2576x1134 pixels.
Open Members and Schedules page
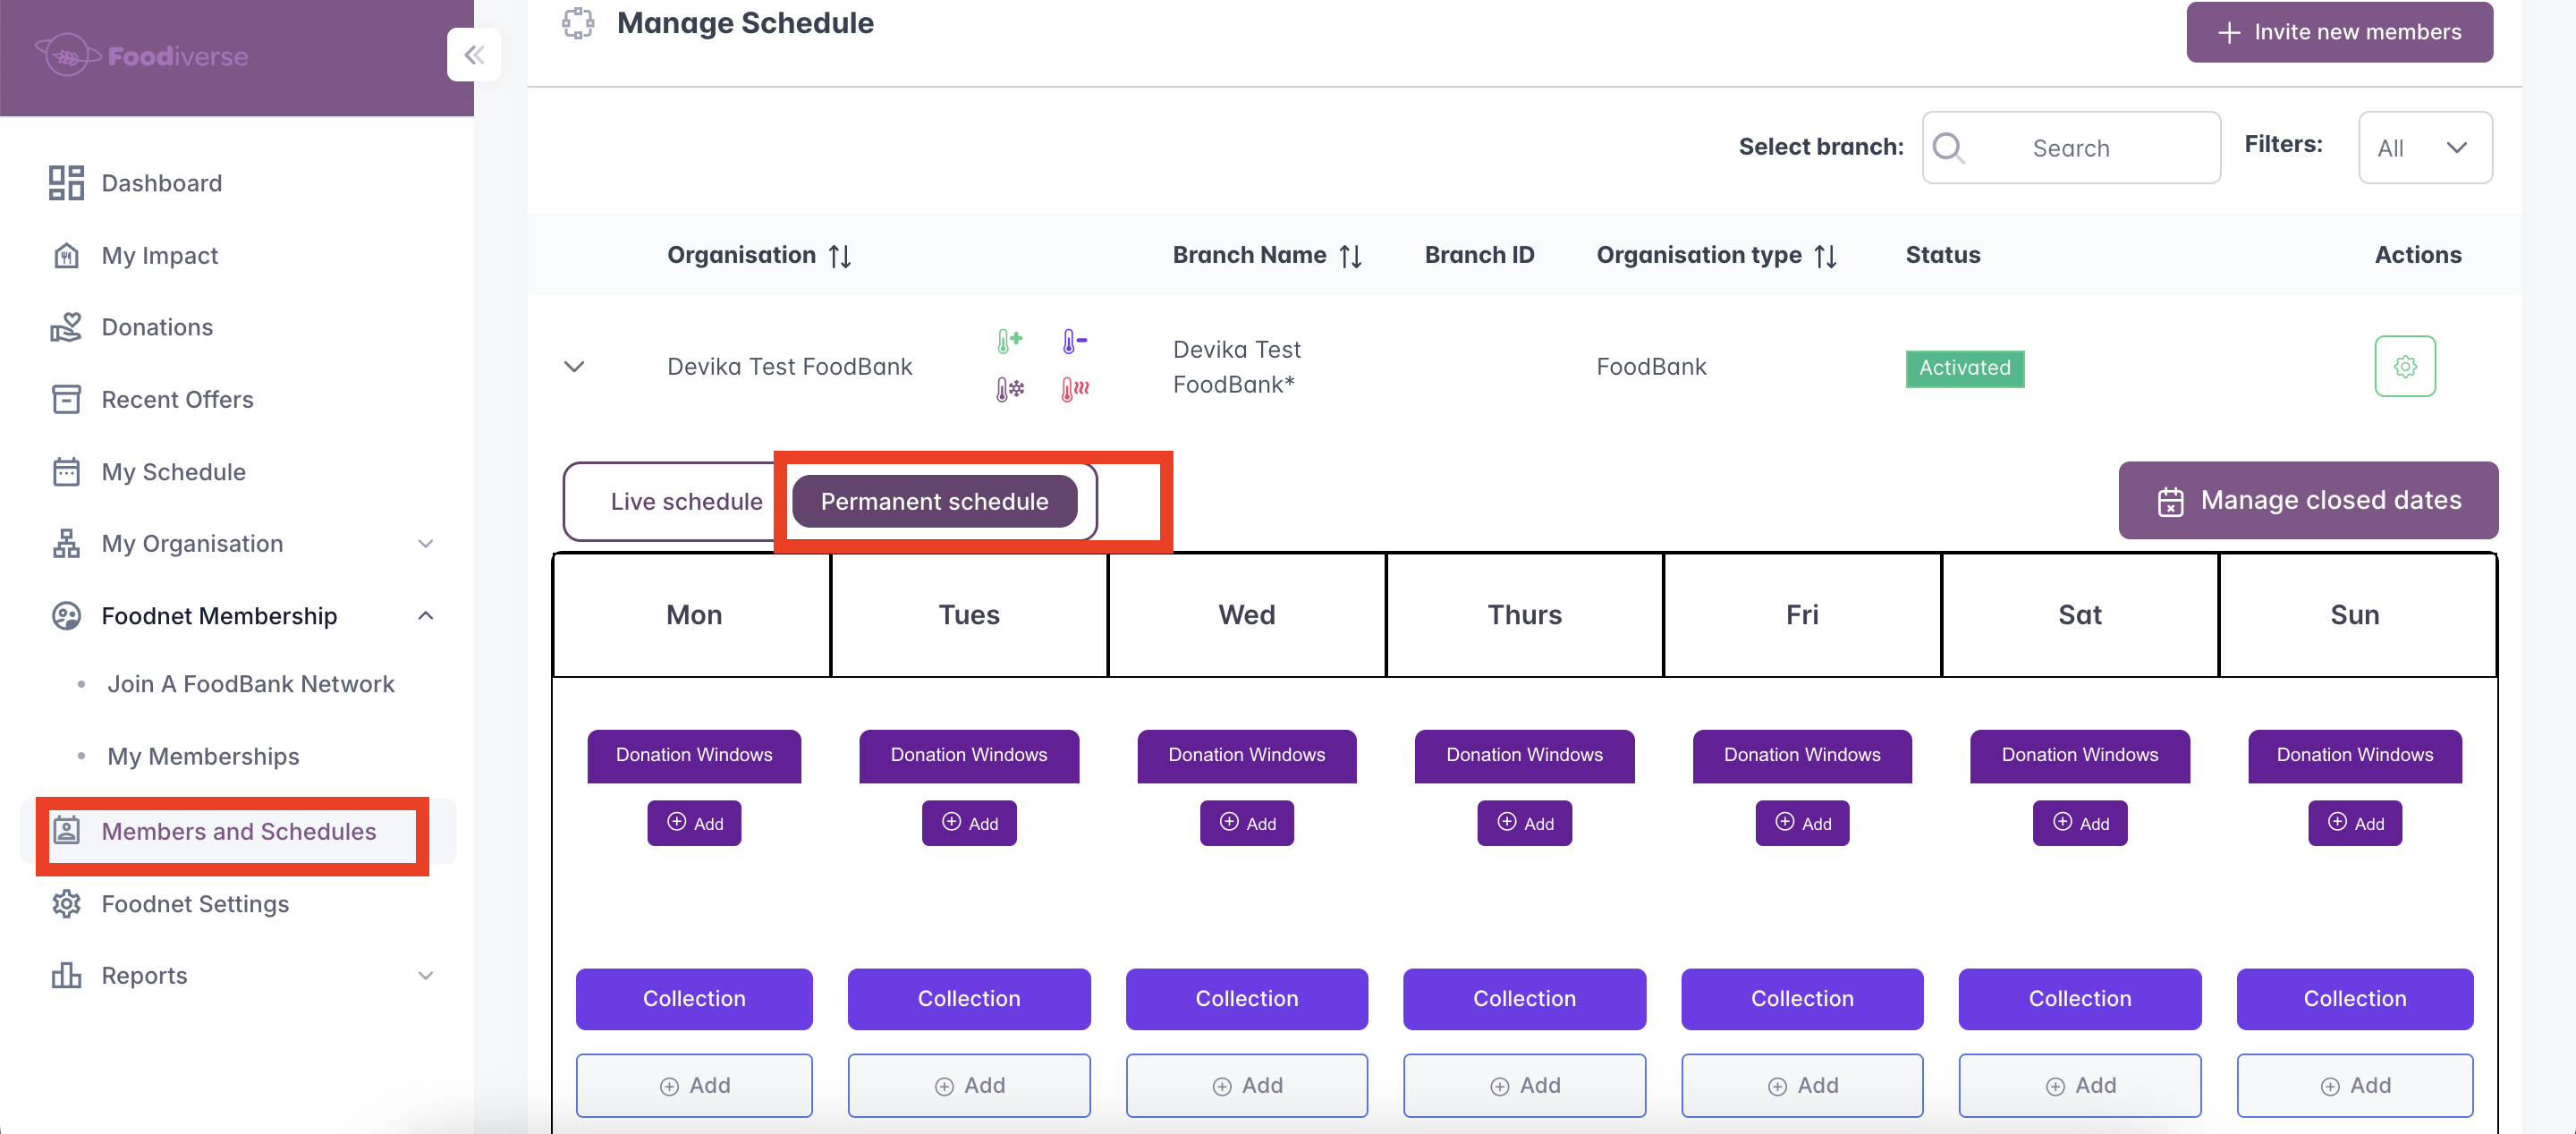point(238,831)
